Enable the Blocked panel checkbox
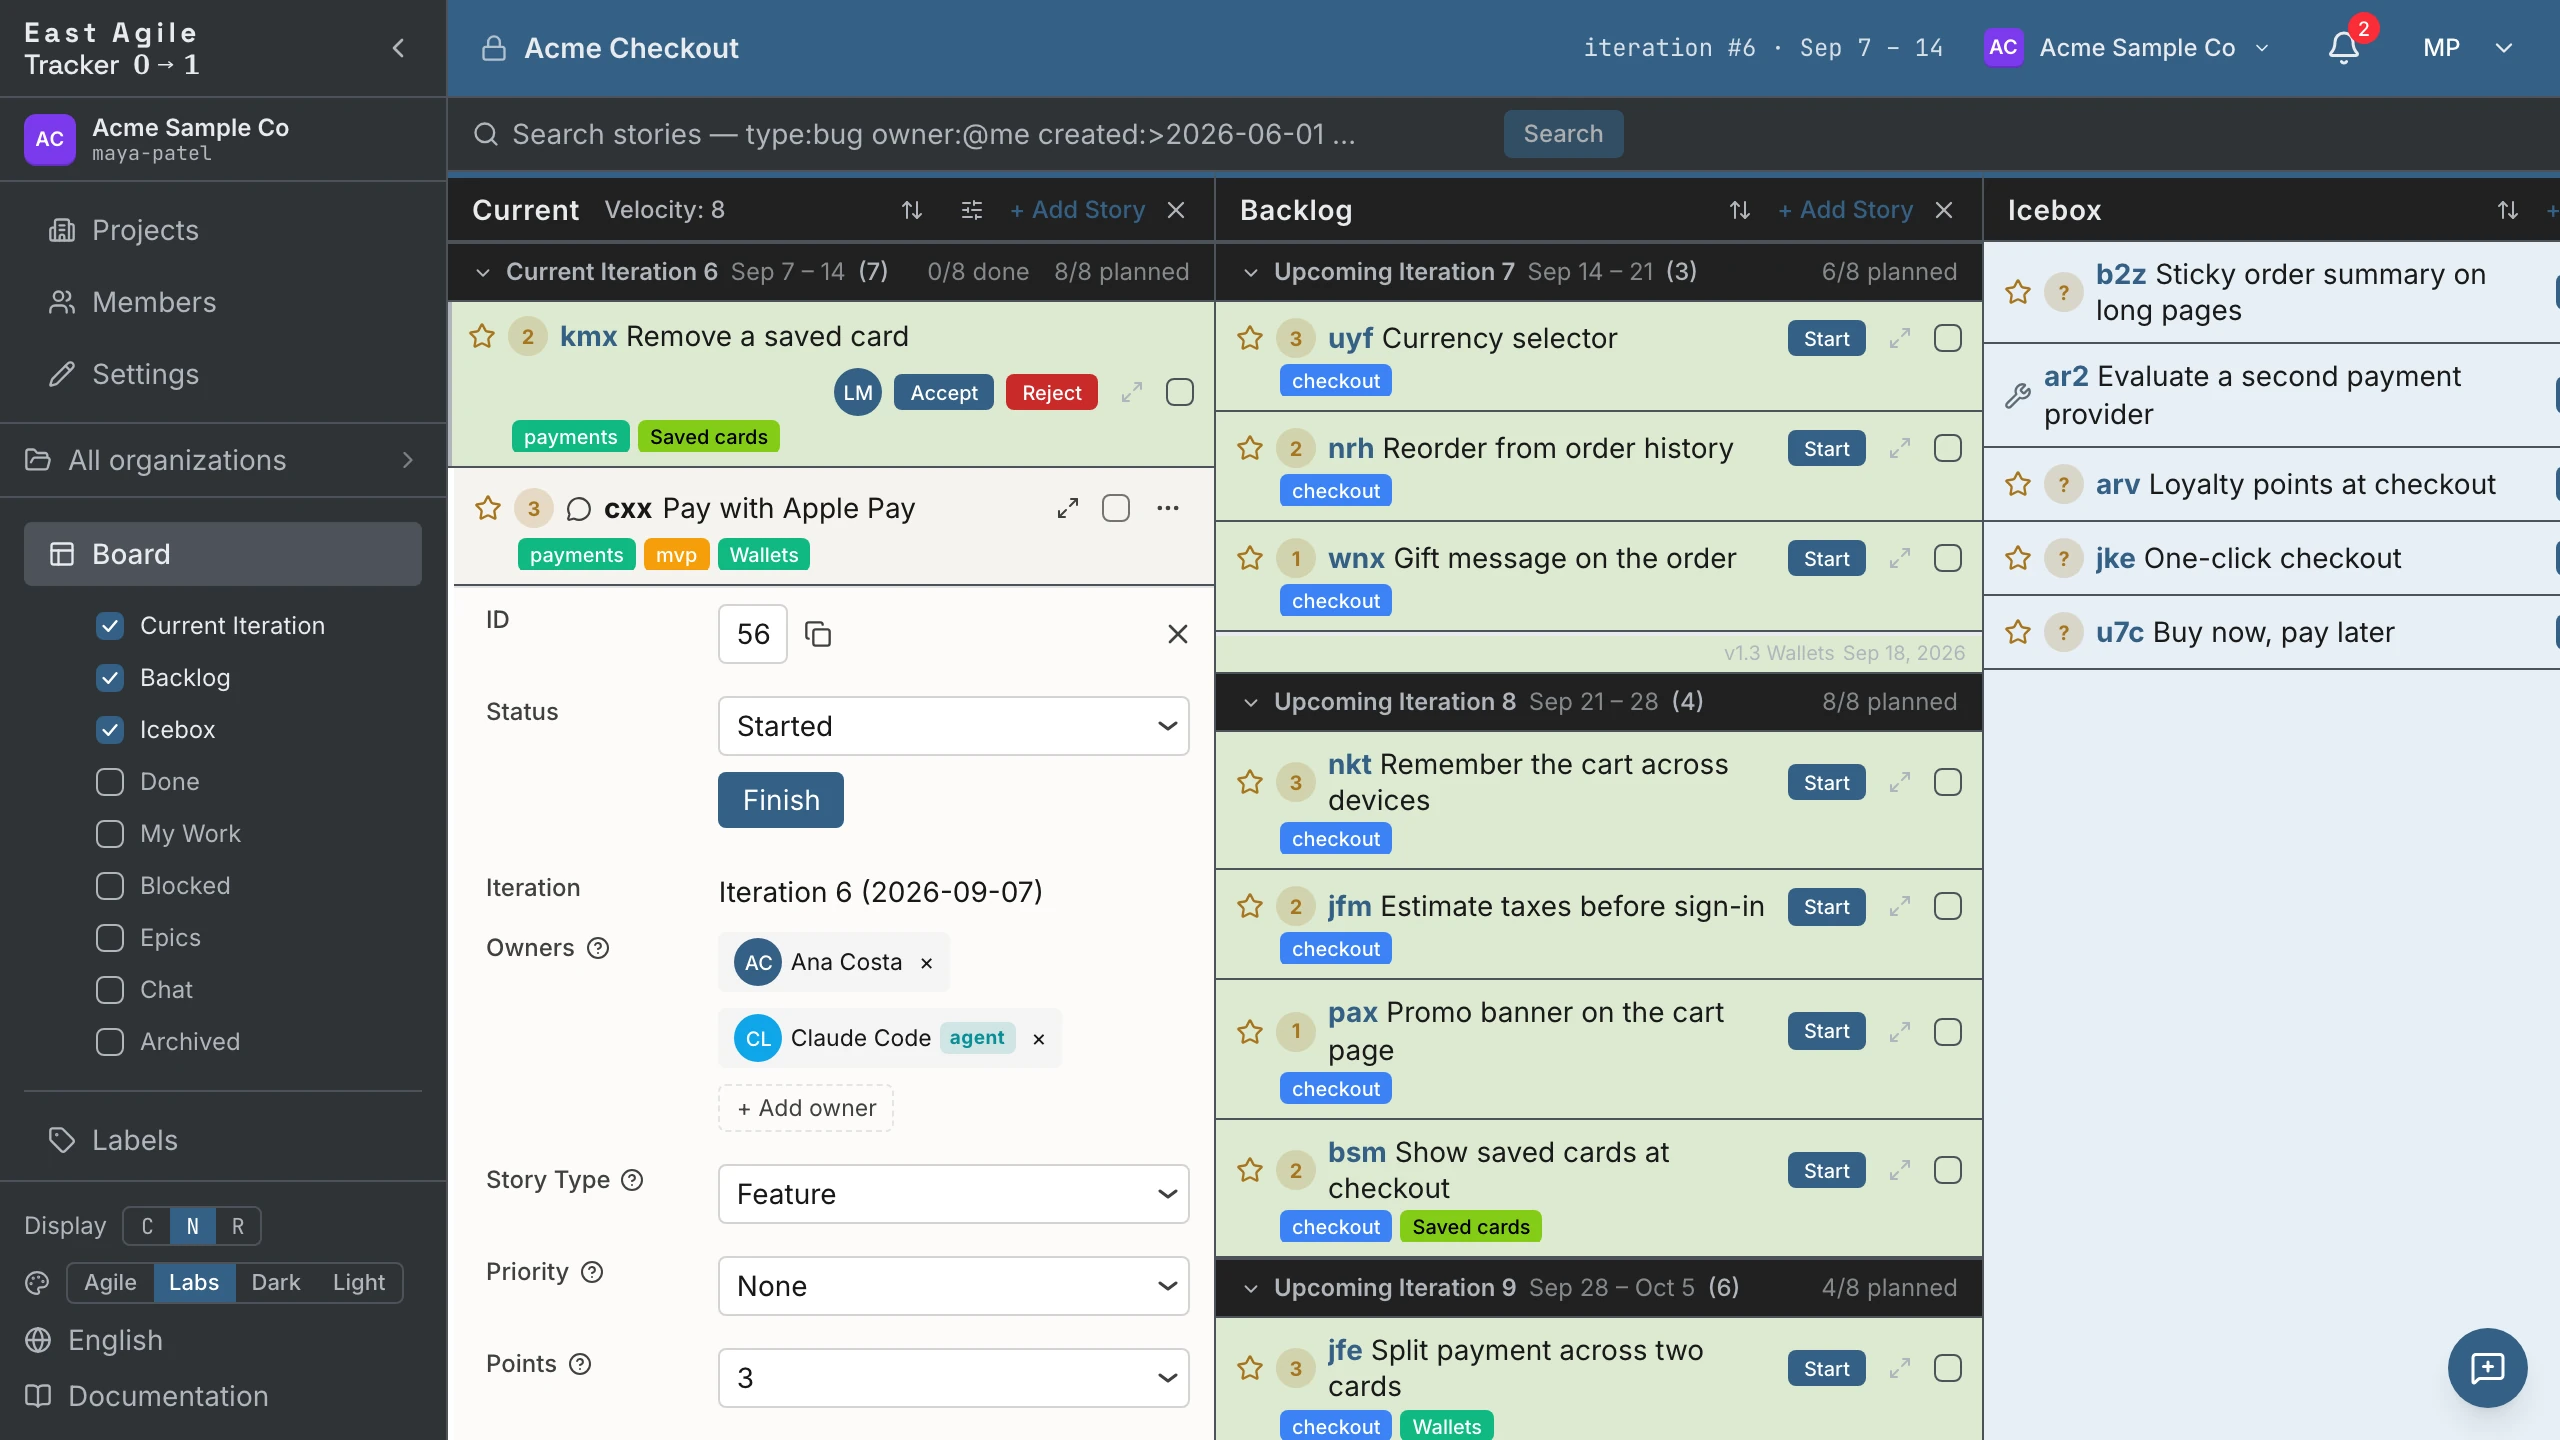Screen dimensions: 2560x1440 coord(110,886)
